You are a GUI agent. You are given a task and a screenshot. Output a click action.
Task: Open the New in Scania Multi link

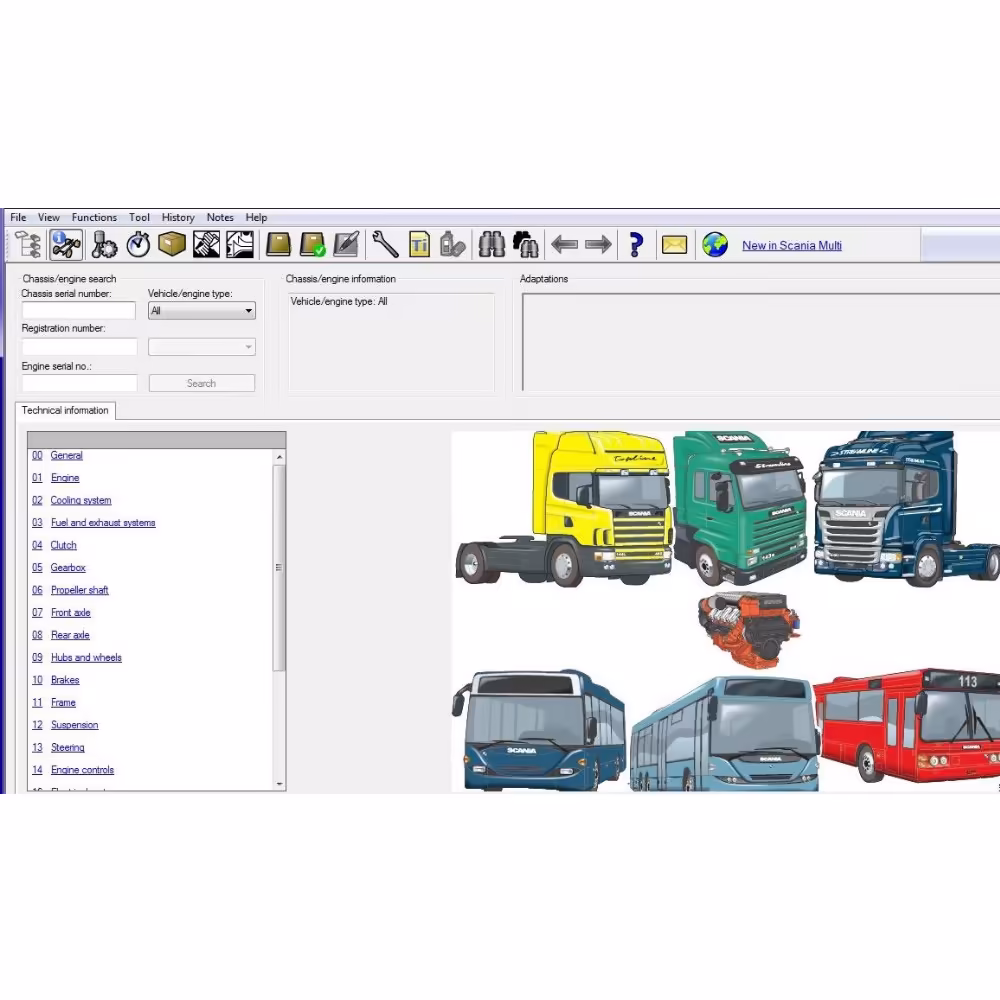tap(791, 246)
